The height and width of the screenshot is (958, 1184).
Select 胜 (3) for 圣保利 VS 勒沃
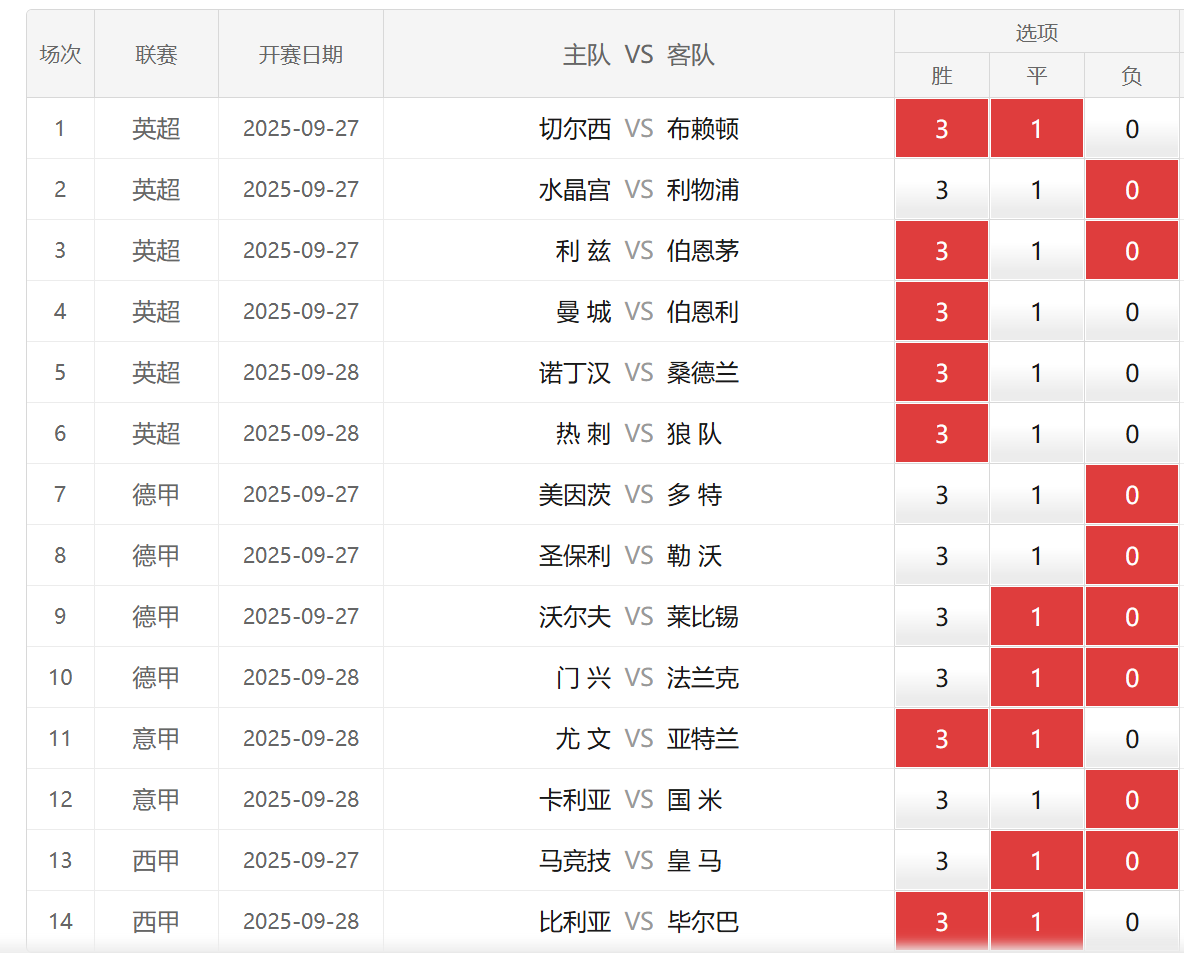941,556
